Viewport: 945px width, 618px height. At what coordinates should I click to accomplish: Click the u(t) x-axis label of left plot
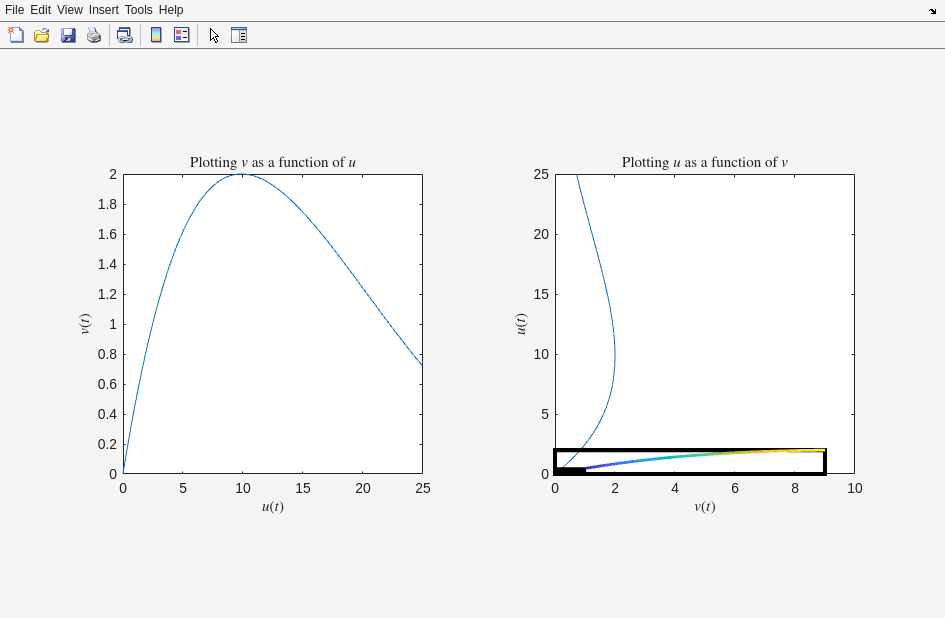[272, 506]
